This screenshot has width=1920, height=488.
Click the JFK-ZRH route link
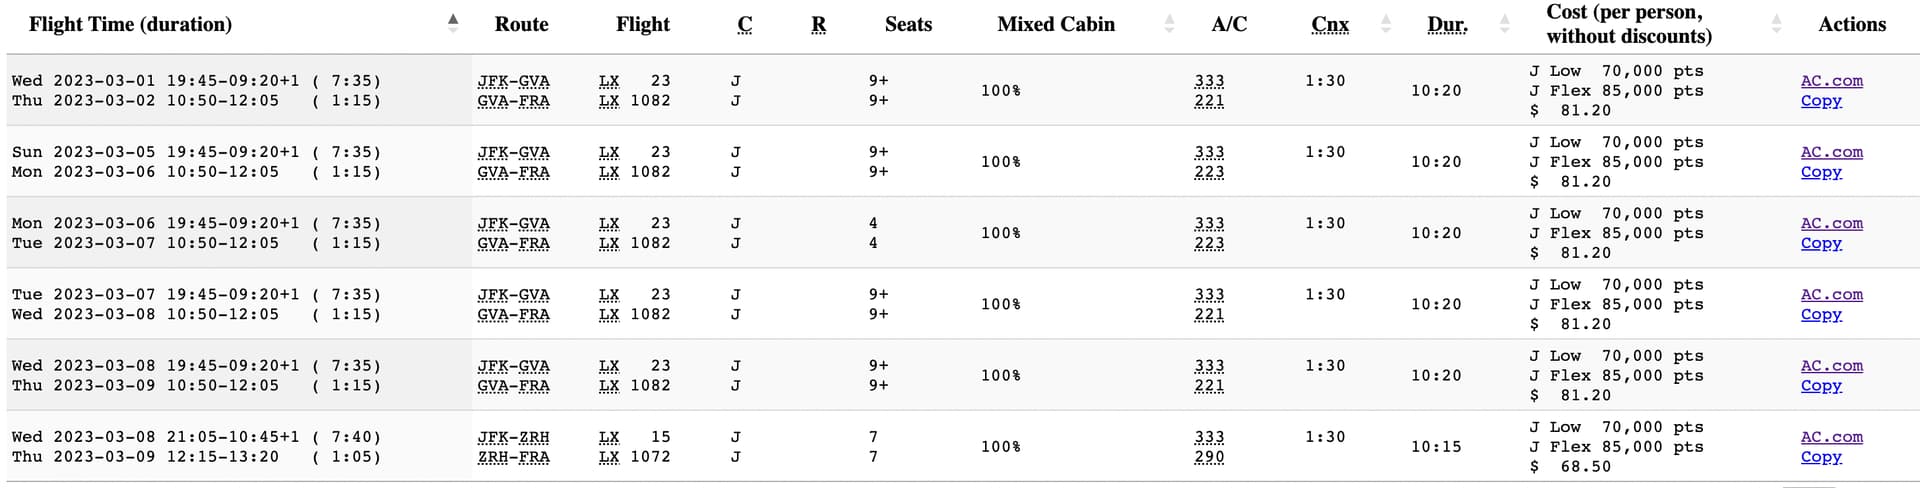[513, 437]
